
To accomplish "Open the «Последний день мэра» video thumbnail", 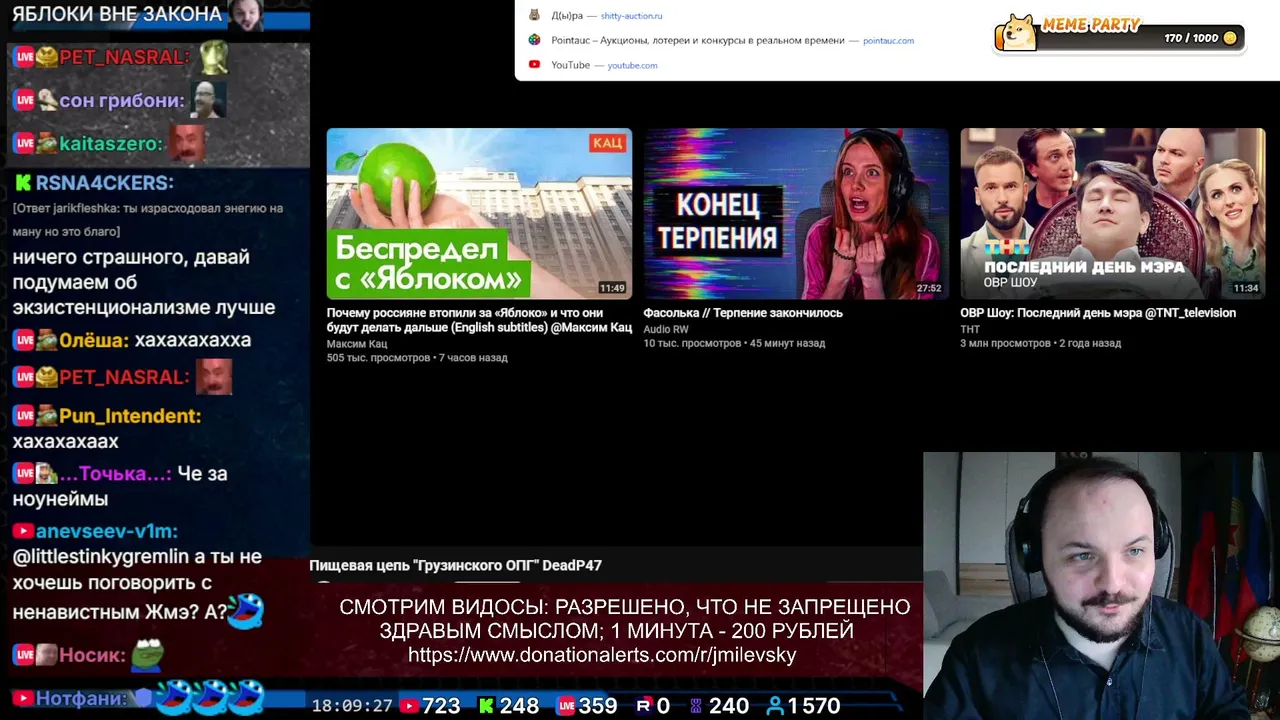I will point(1113,214).
